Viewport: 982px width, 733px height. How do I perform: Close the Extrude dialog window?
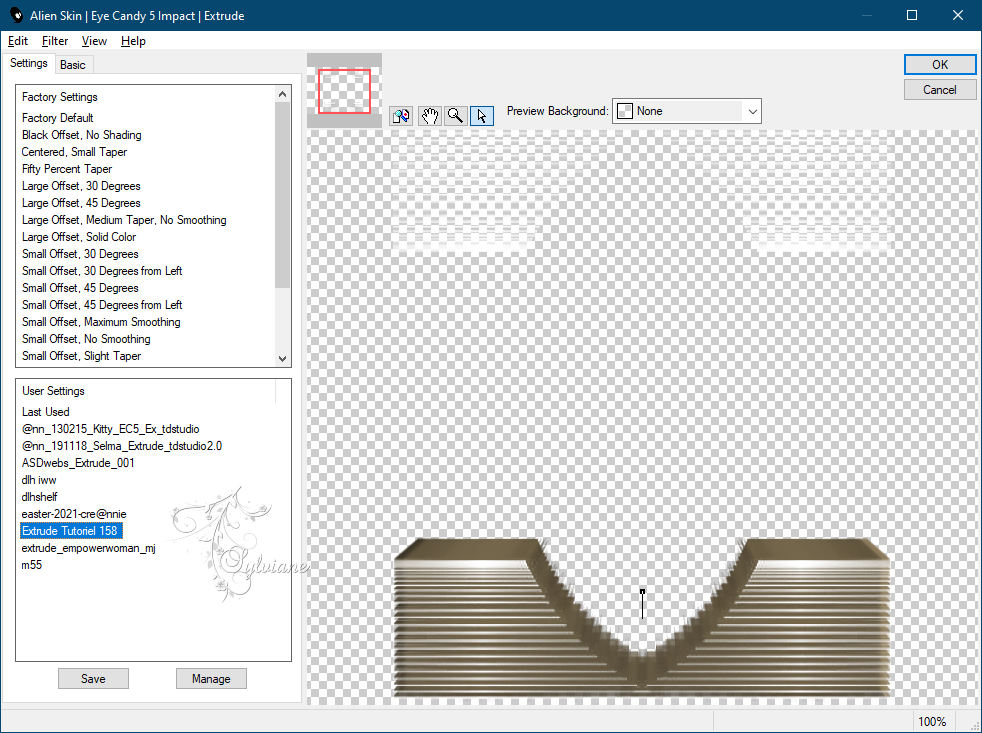point(958,15)
